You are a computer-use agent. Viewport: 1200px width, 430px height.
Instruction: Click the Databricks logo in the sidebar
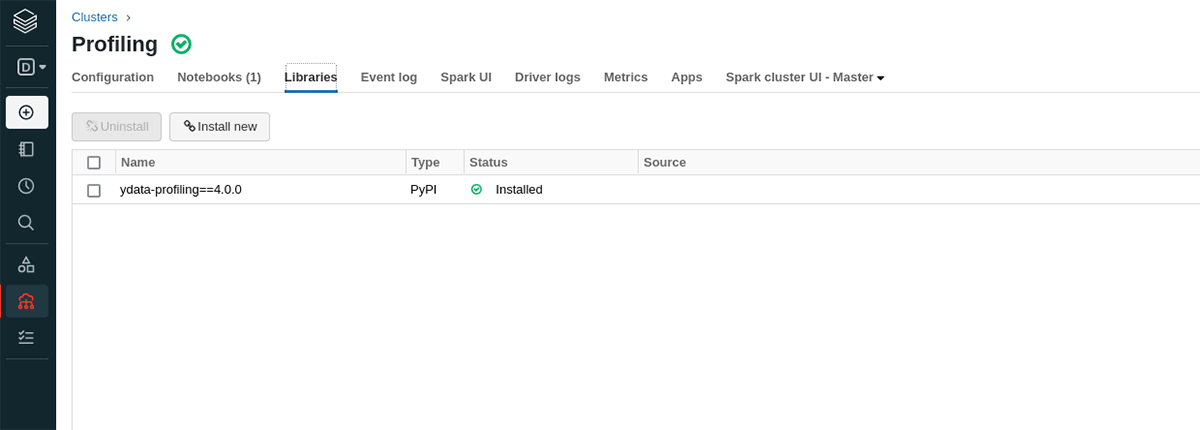(27, 20)
